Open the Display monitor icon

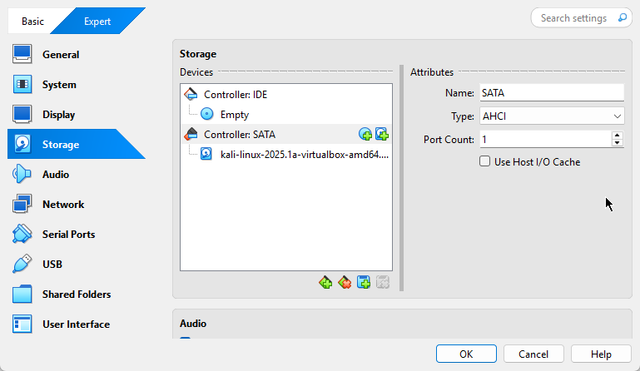(x=22, y=114)
